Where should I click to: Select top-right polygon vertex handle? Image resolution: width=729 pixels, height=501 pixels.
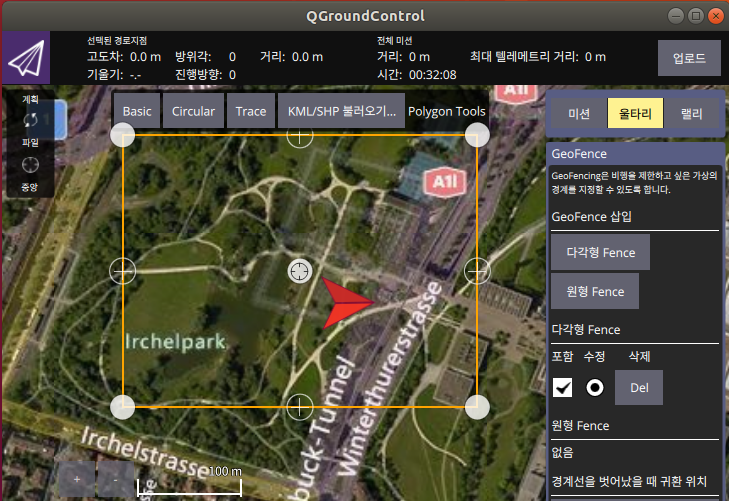point(477,135)
